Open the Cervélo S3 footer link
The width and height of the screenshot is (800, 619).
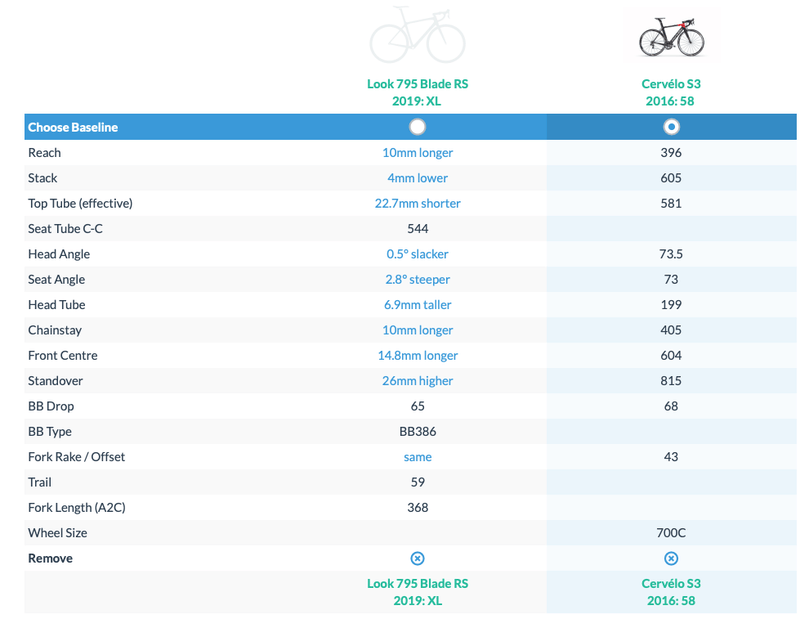tap(671, 592)
